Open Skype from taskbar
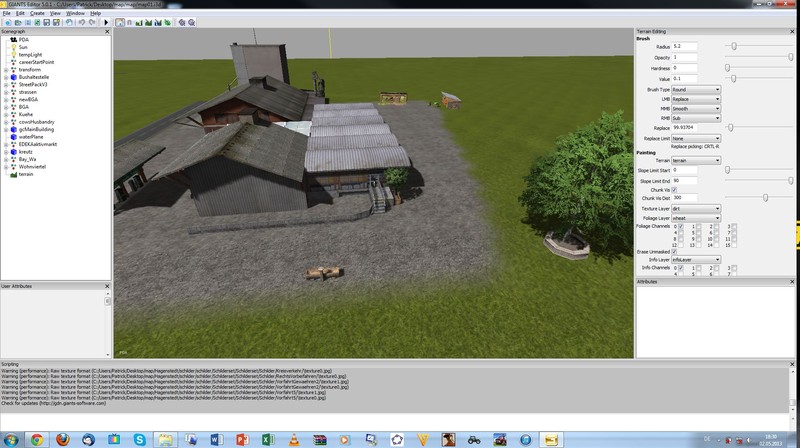800x448 pixels. coord(139,439)
